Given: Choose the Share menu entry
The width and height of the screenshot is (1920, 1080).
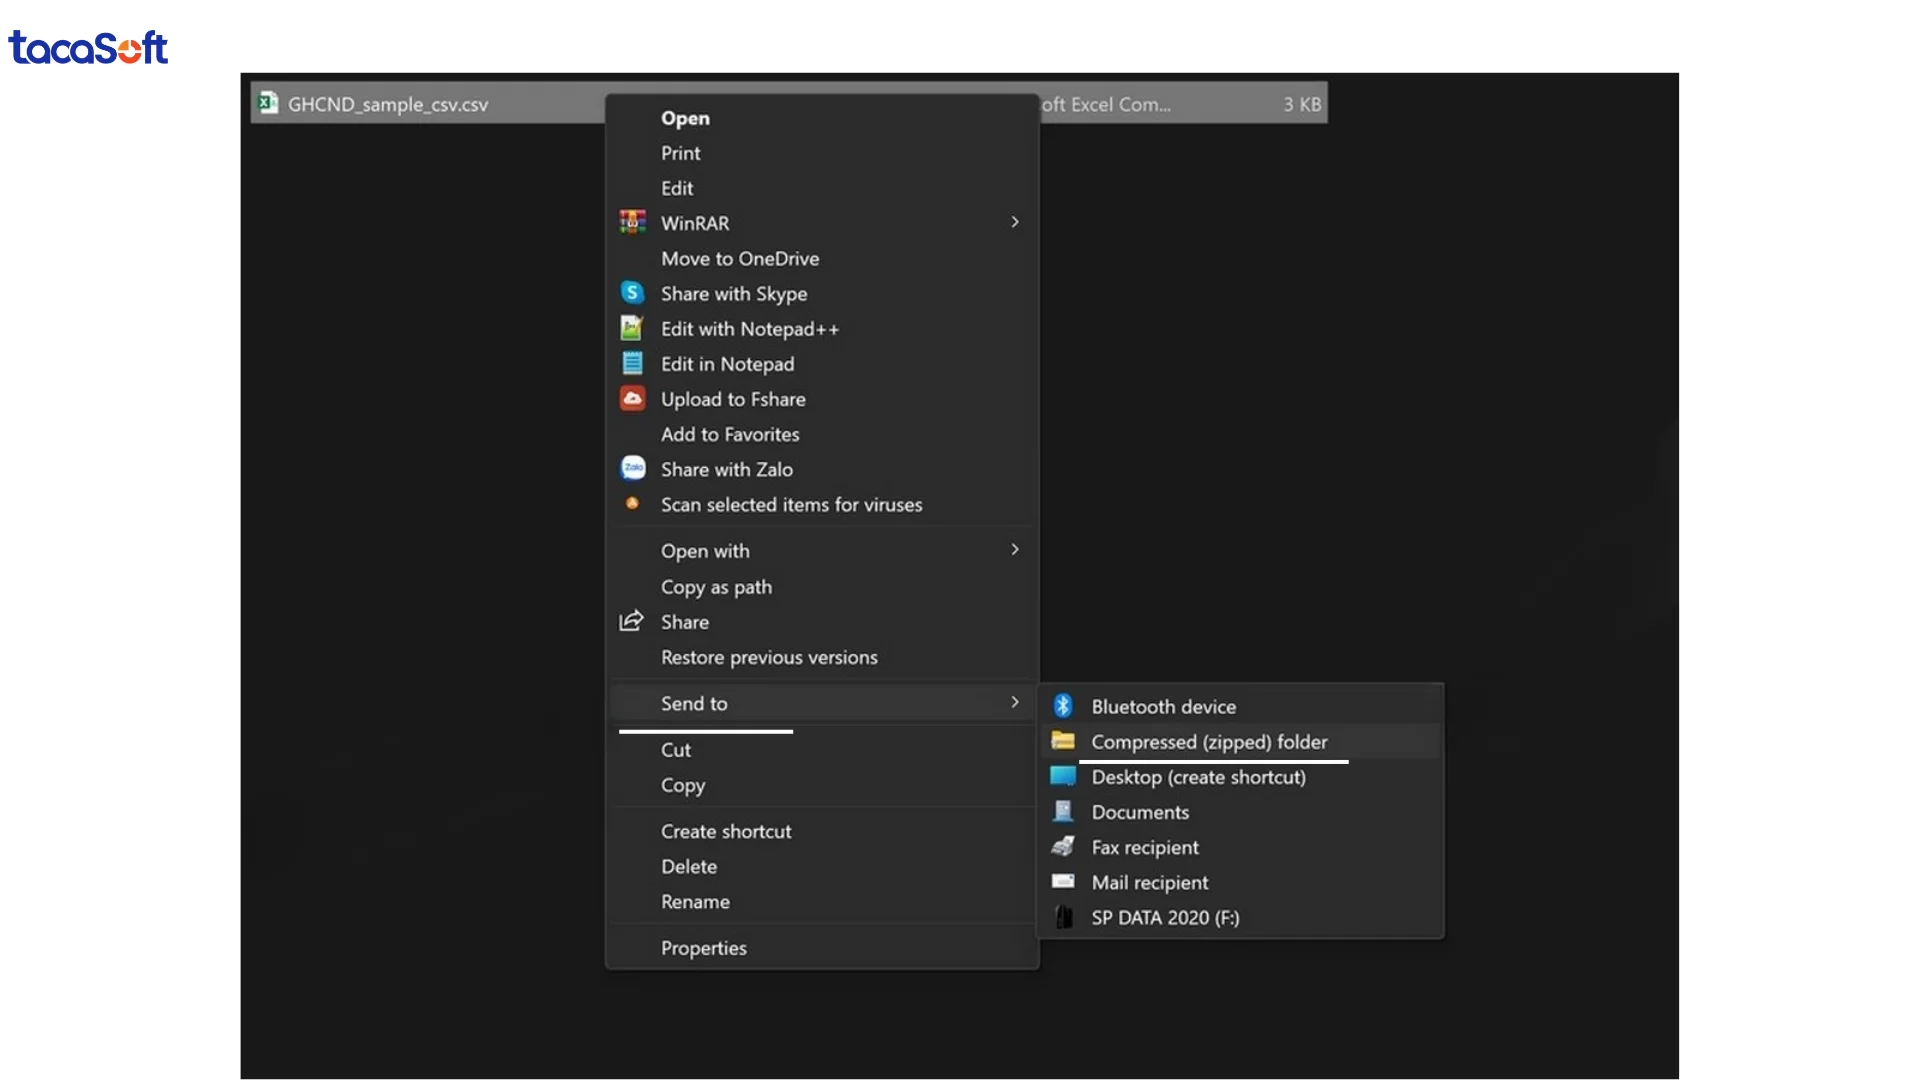Looking at the screenshot, I should tap(822, 622).
